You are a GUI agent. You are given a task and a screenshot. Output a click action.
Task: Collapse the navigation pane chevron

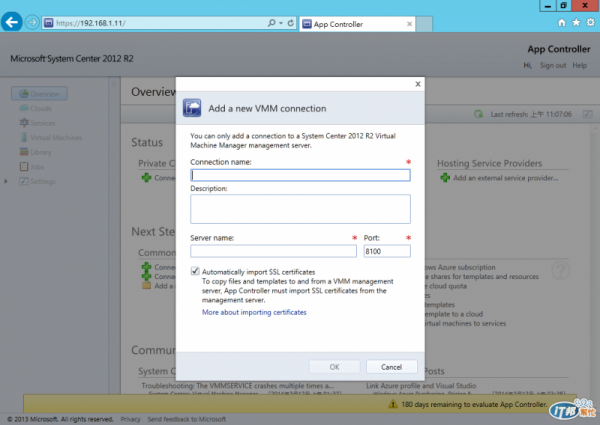pos(114,83)
